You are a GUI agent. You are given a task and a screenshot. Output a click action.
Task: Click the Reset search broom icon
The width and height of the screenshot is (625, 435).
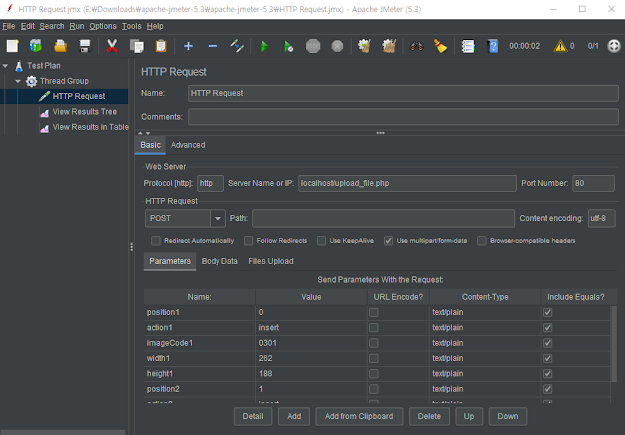[x=440, y=46]
